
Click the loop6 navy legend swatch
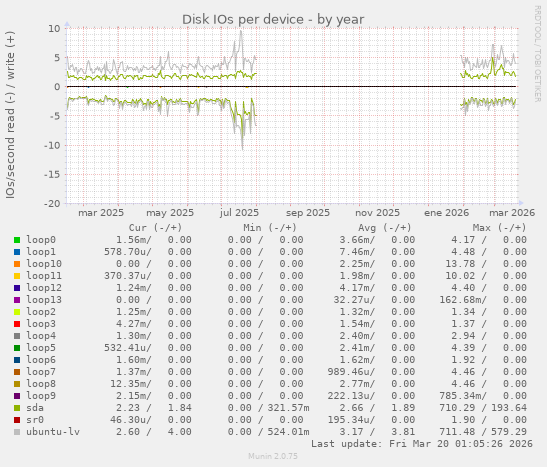(x=17, y=360)
